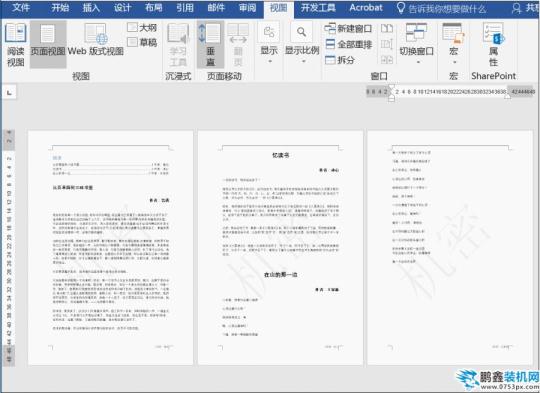This screenshot has width=540, height=393.
Task: Open the Insert (插入) ribbon tab
Action: (91, 8)
